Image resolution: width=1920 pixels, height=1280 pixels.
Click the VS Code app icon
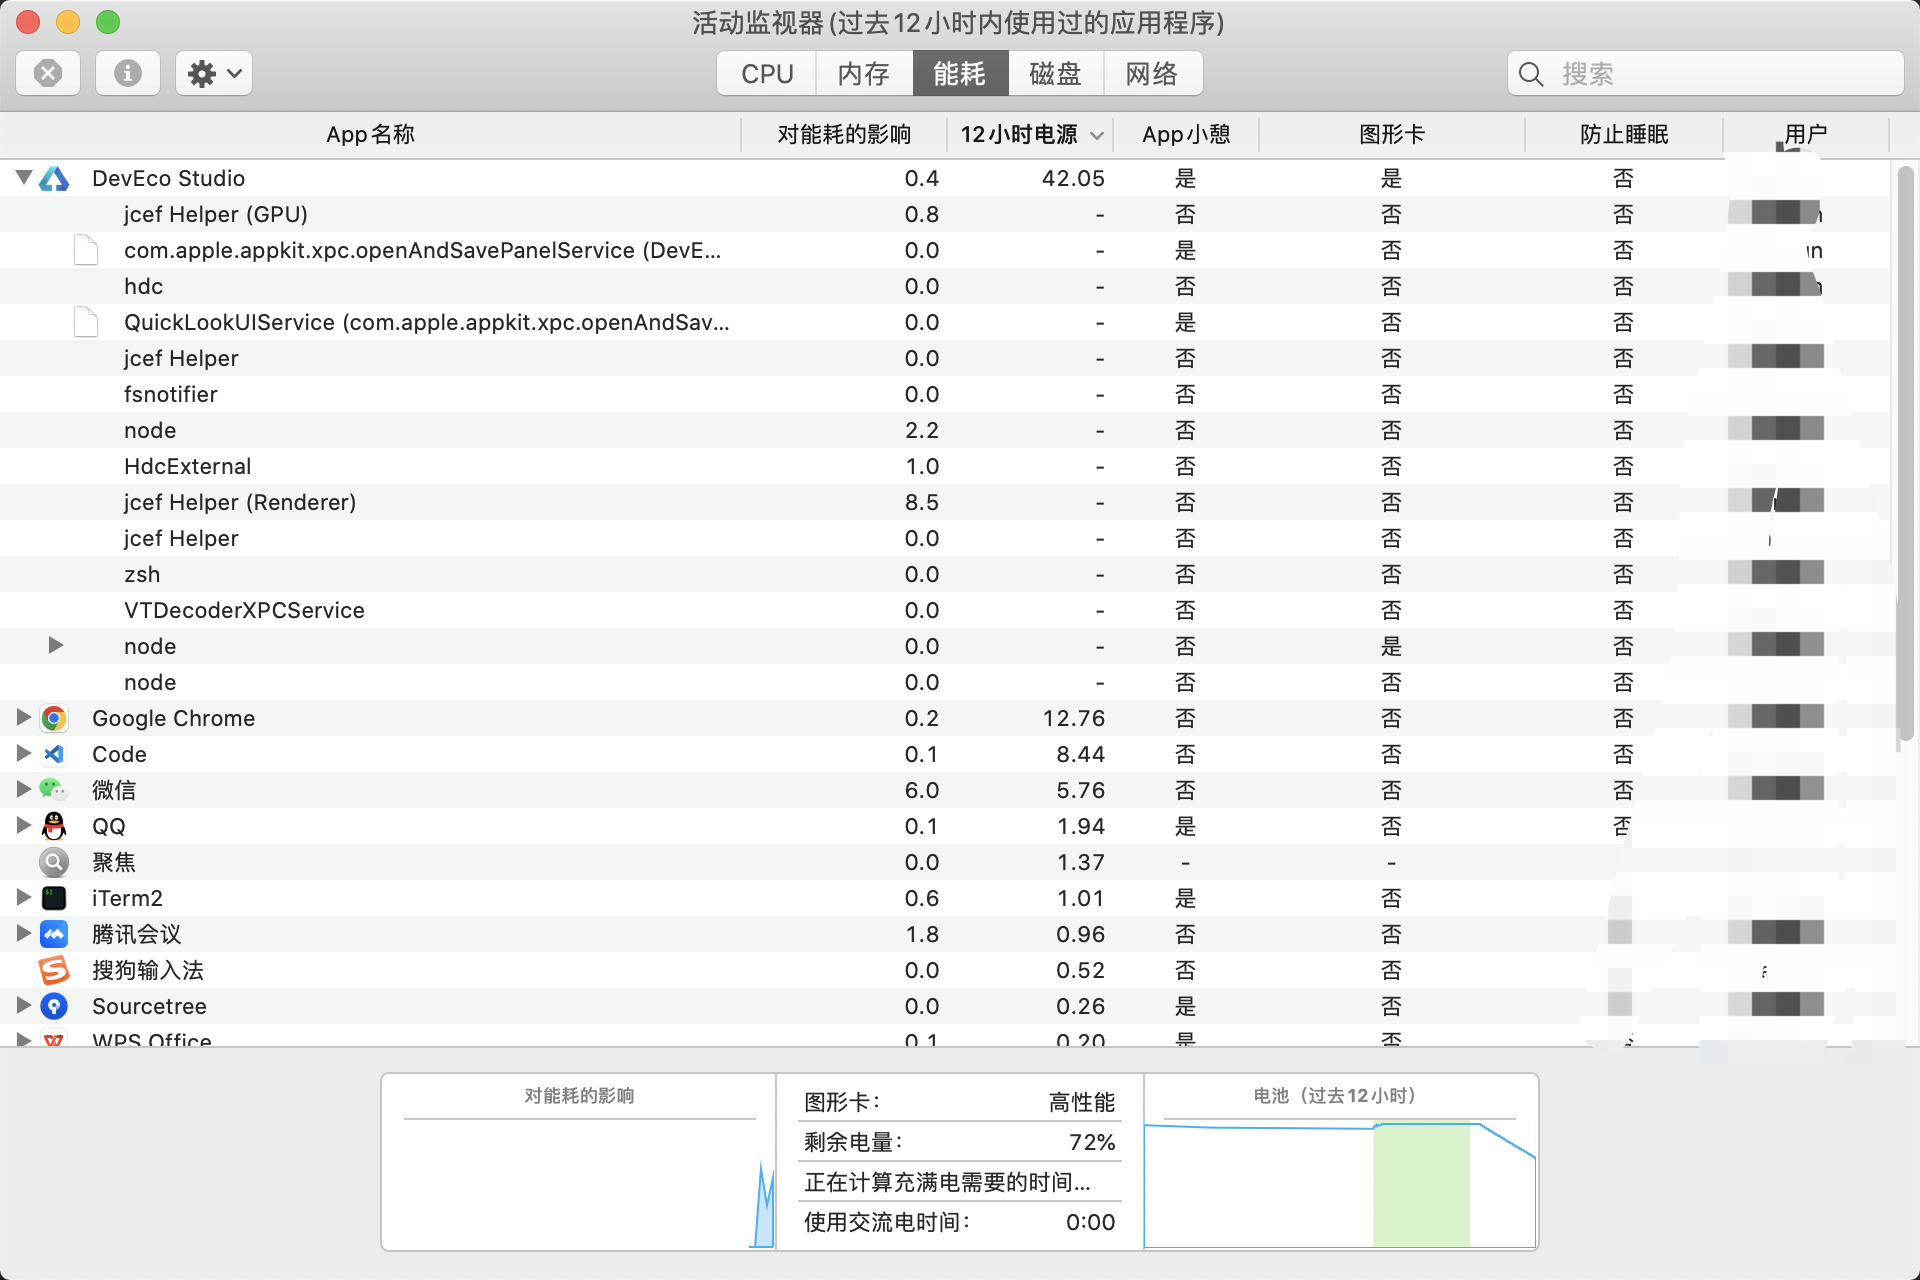coord(54,755)
